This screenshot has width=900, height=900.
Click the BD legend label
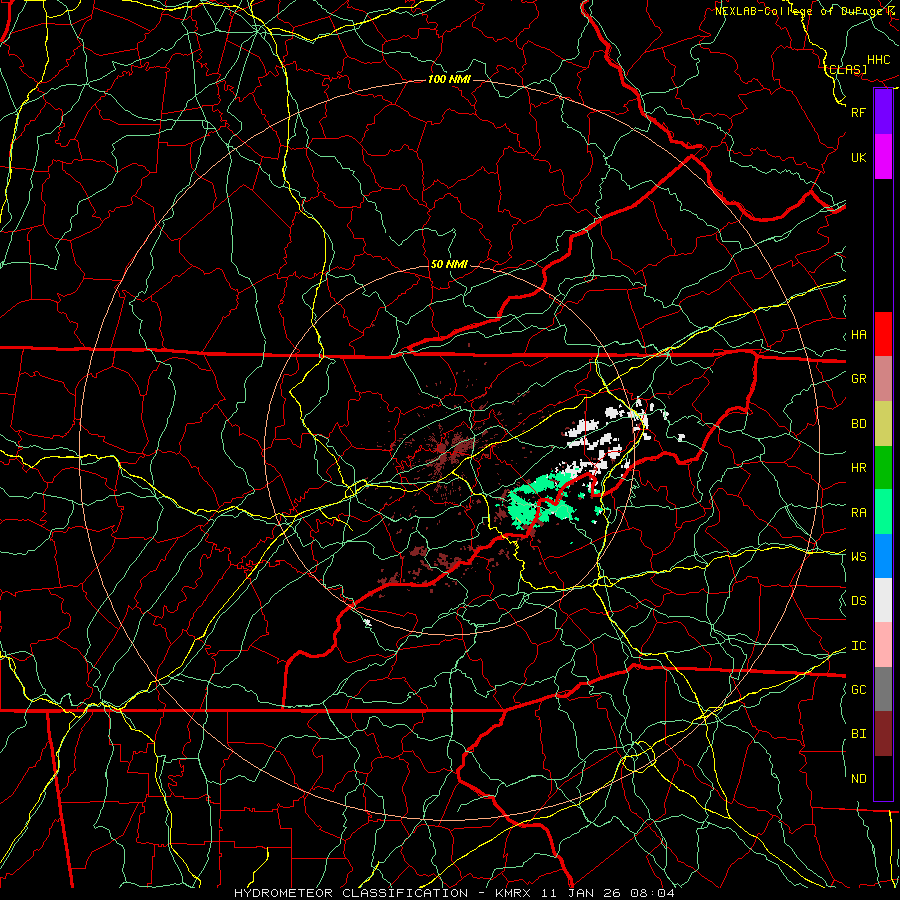[x=858, y=424]
